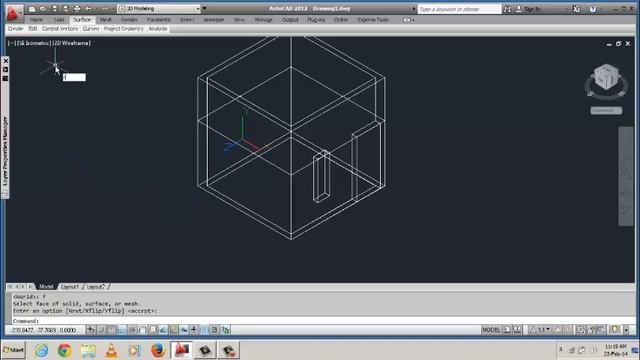Close the Layer Properties Manager palette
640x360 pixels.
click(6, 61)
